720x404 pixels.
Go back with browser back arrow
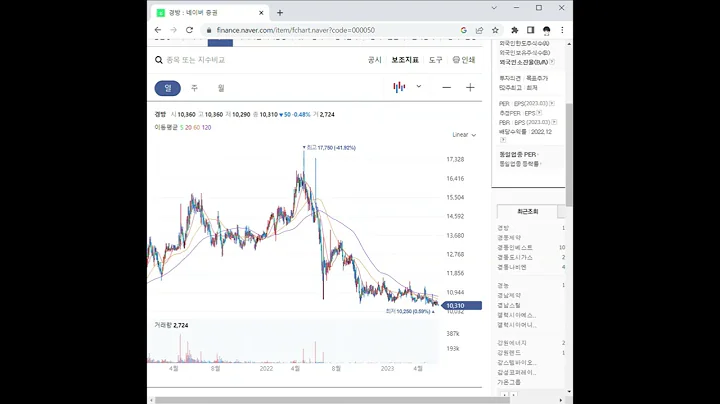point(158,30)
